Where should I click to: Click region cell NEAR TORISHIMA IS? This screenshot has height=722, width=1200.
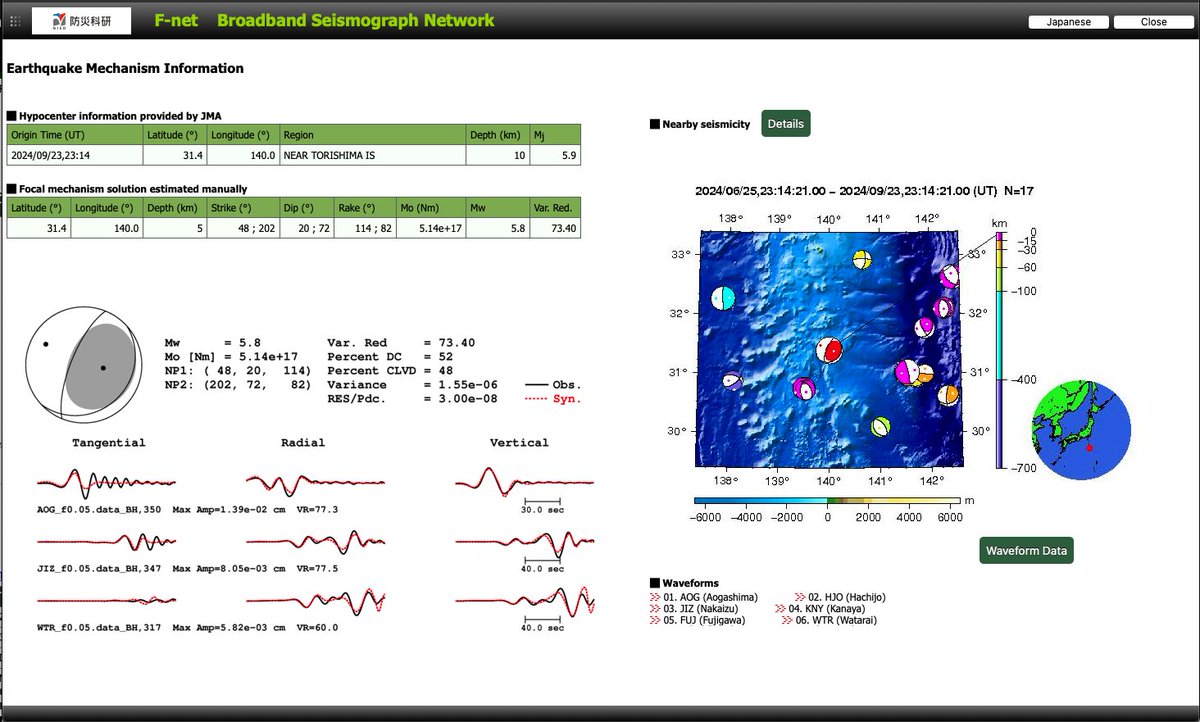click(373, 155)
